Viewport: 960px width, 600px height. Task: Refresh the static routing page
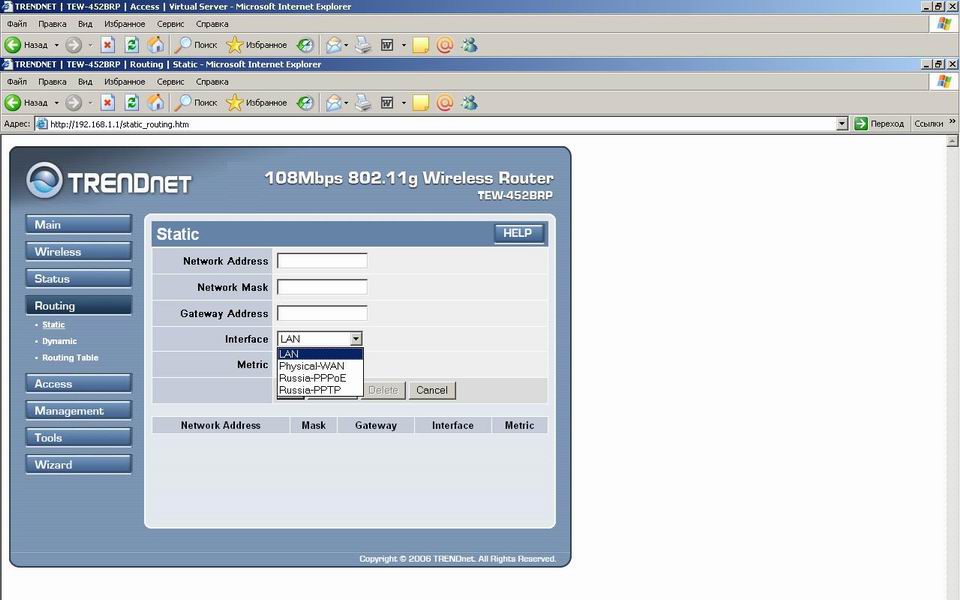tap(132, 102)
